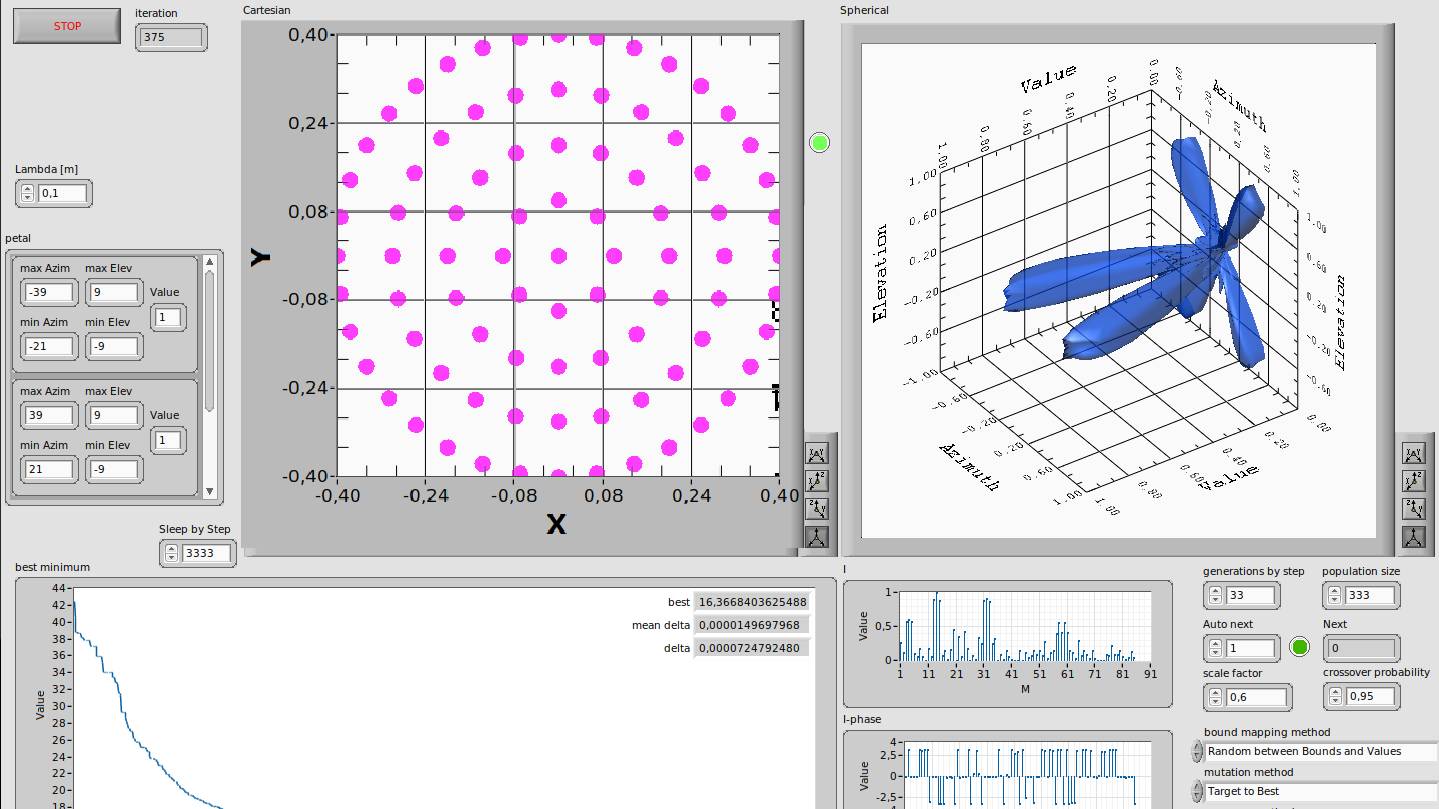1439x809 pixels.
Task: Click first petal min Azim field -21
Action: [x=50, y=346]
